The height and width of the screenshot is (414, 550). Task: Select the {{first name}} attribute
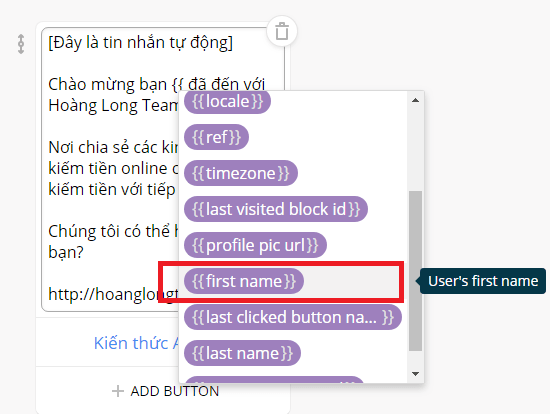coord(244,281)
